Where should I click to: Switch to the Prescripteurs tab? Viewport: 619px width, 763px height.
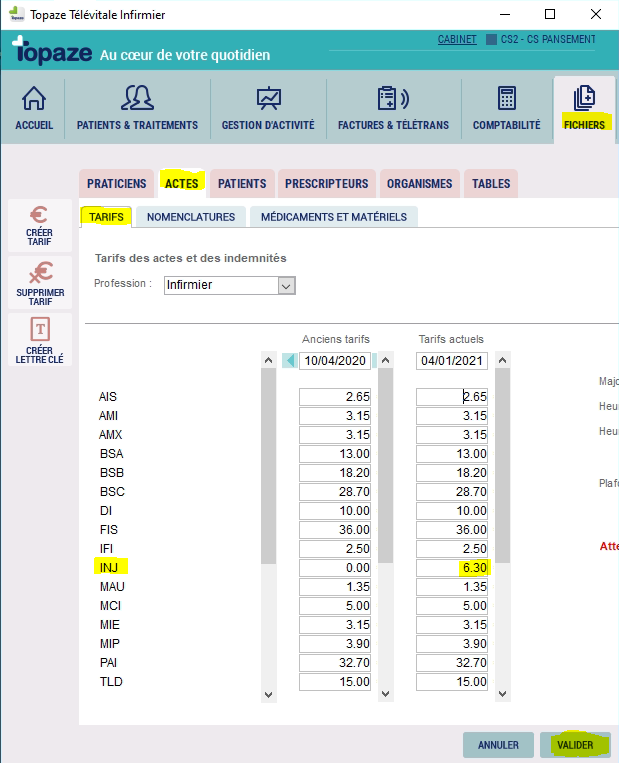click(327, 184)
